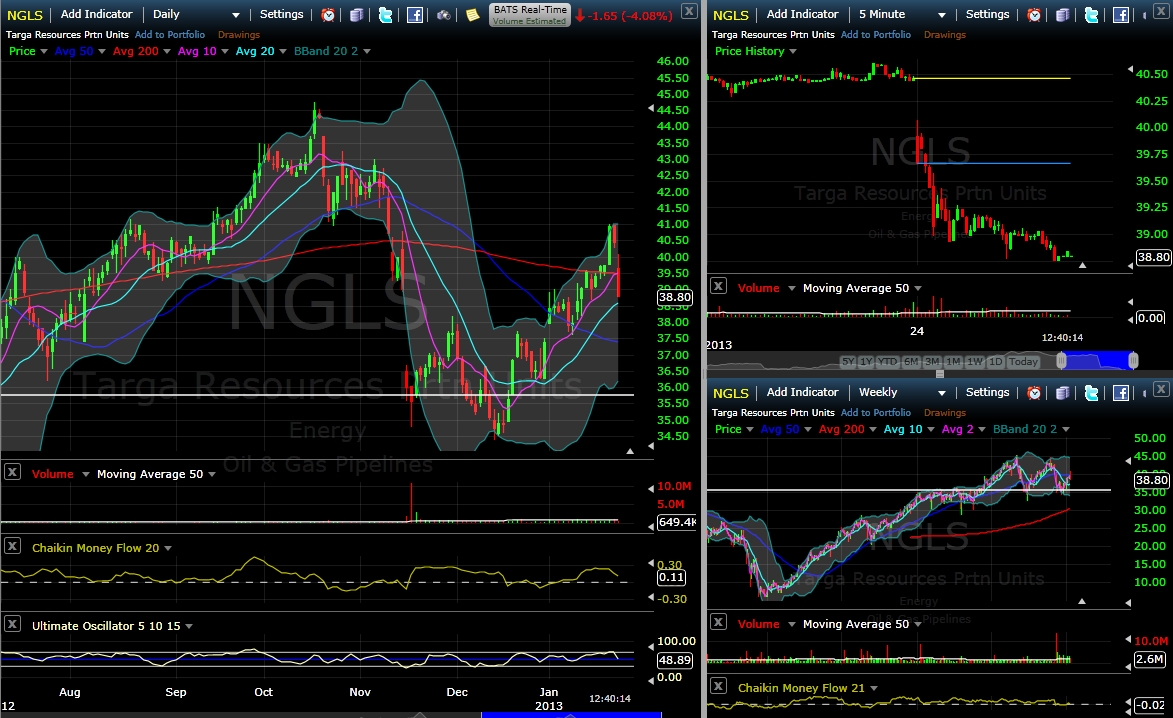Open Settings on 5 Minute chart

click(987, 14)
